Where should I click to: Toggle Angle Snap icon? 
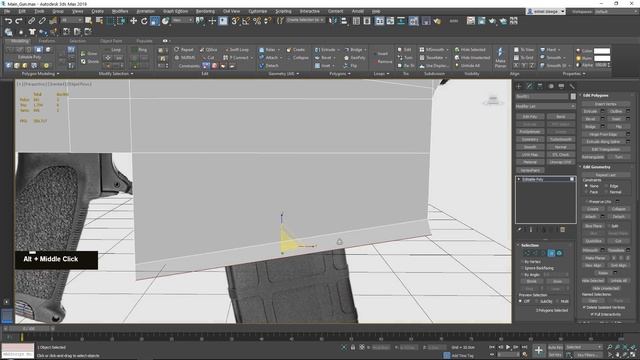246,21
